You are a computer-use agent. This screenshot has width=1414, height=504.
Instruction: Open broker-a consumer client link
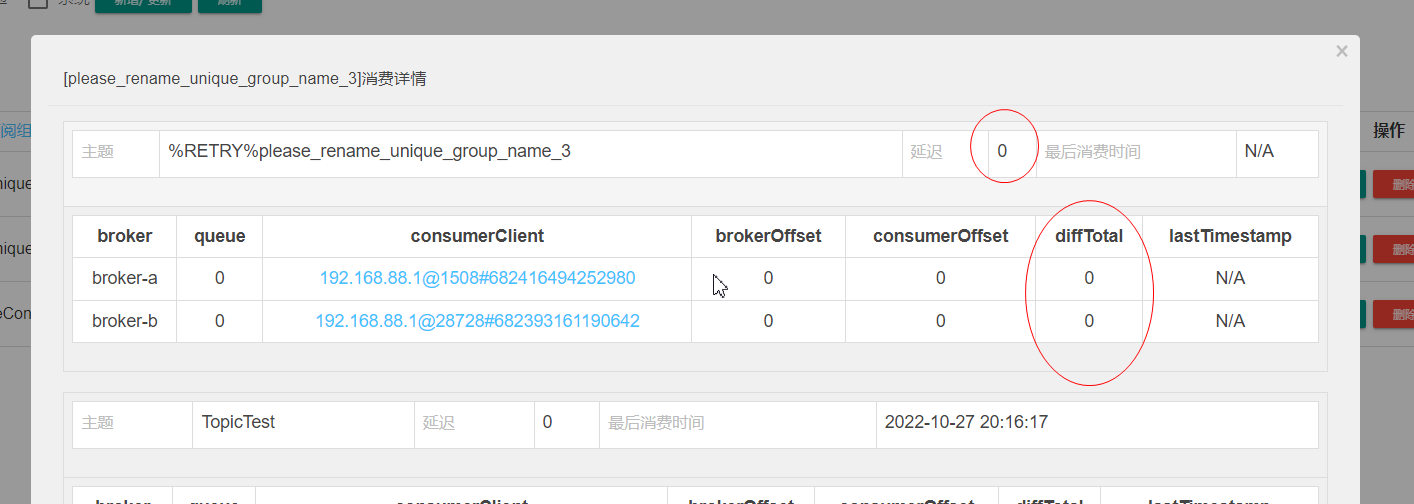(x=477, y=278)
